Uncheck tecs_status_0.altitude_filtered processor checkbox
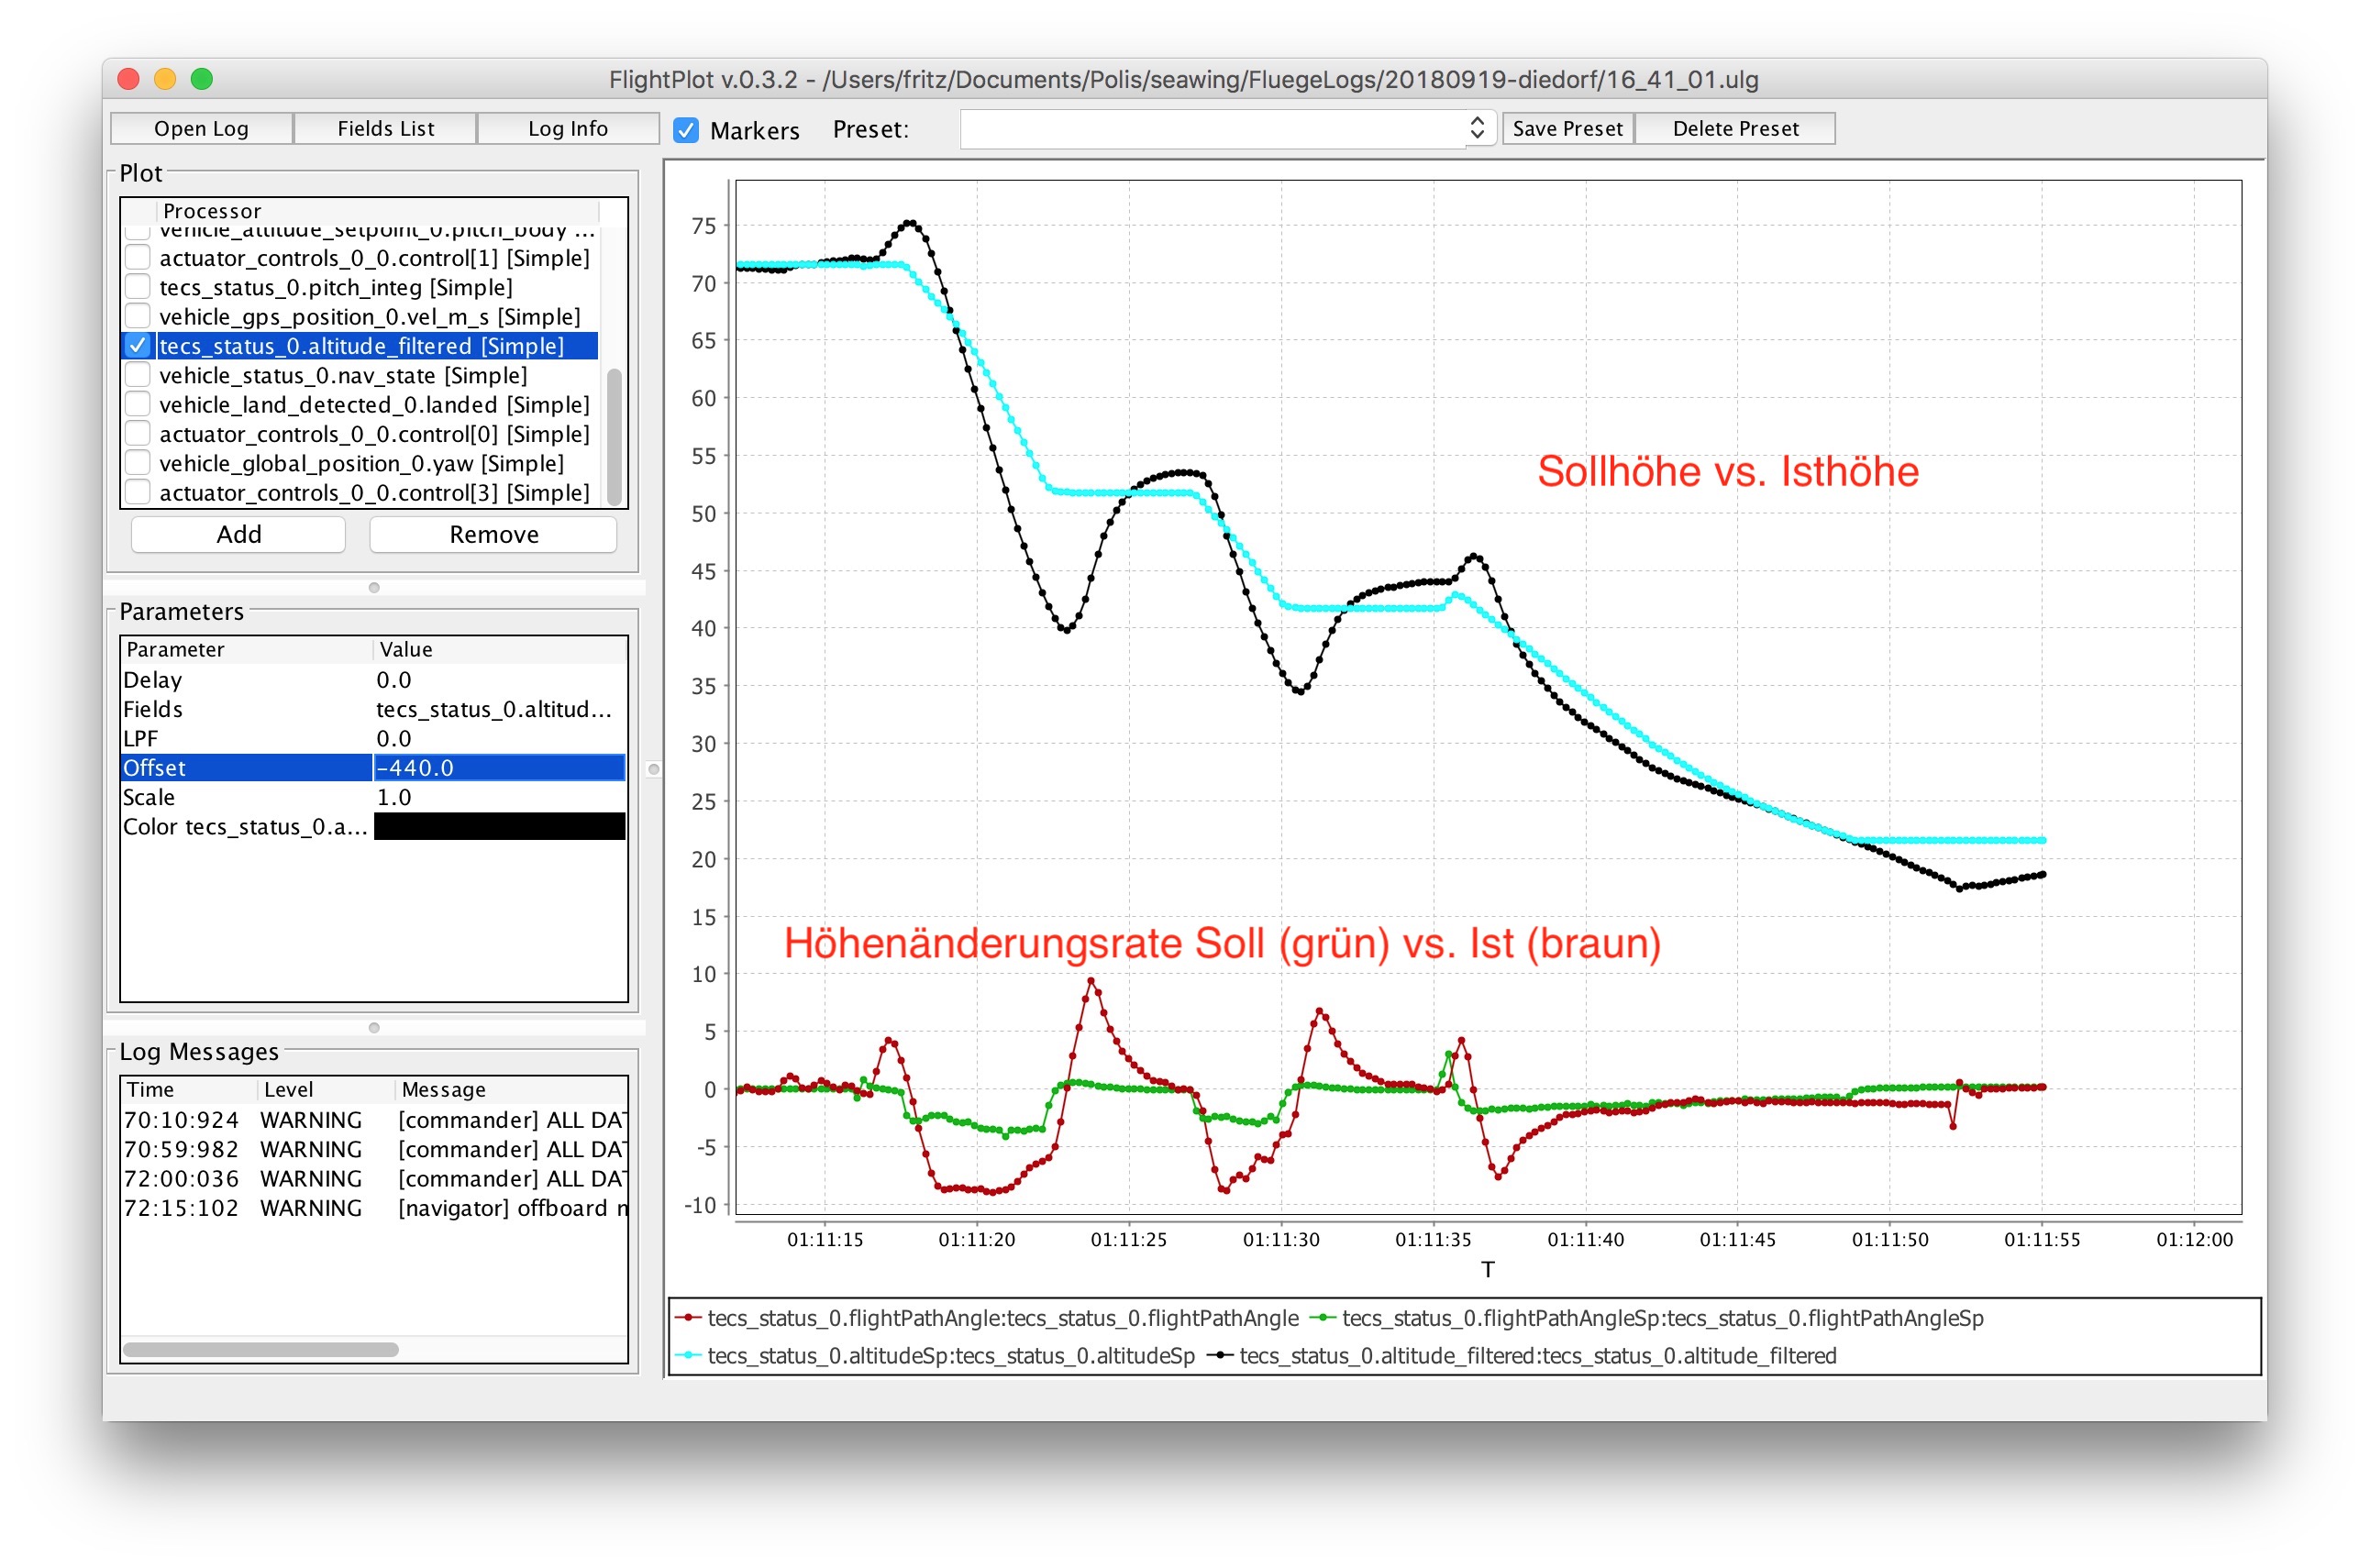 tap(138, 346)
